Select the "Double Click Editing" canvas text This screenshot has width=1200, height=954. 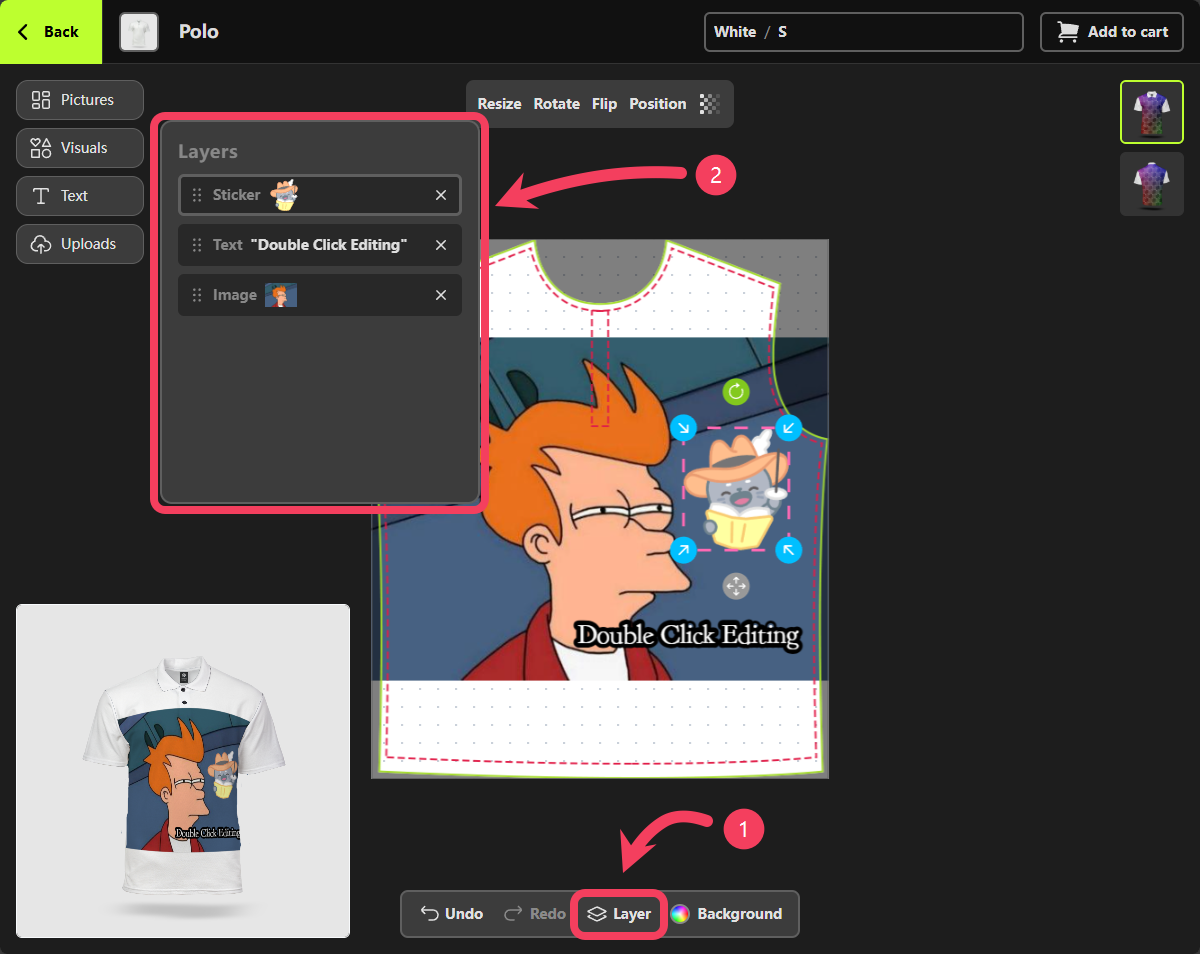[x=688, y=636]
